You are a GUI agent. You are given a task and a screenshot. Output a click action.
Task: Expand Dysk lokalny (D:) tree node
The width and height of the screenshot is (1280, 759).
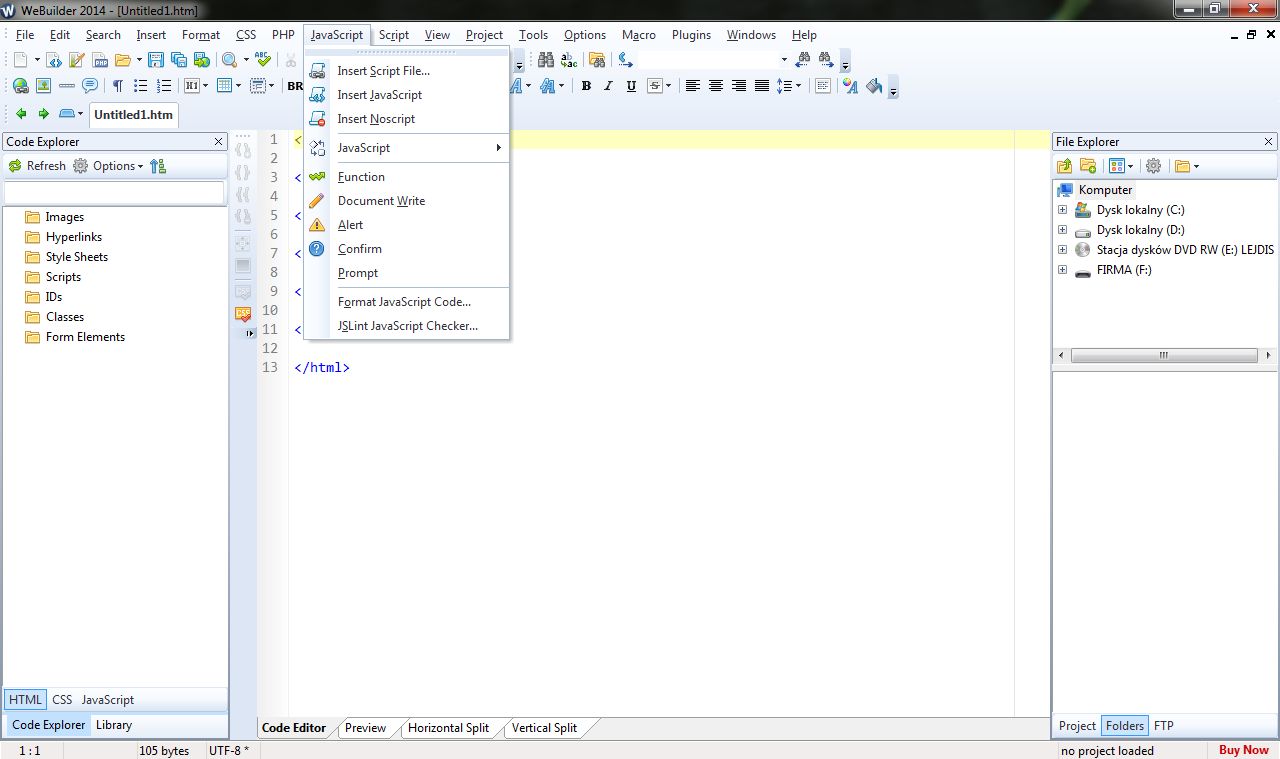tap(1062, 230)
